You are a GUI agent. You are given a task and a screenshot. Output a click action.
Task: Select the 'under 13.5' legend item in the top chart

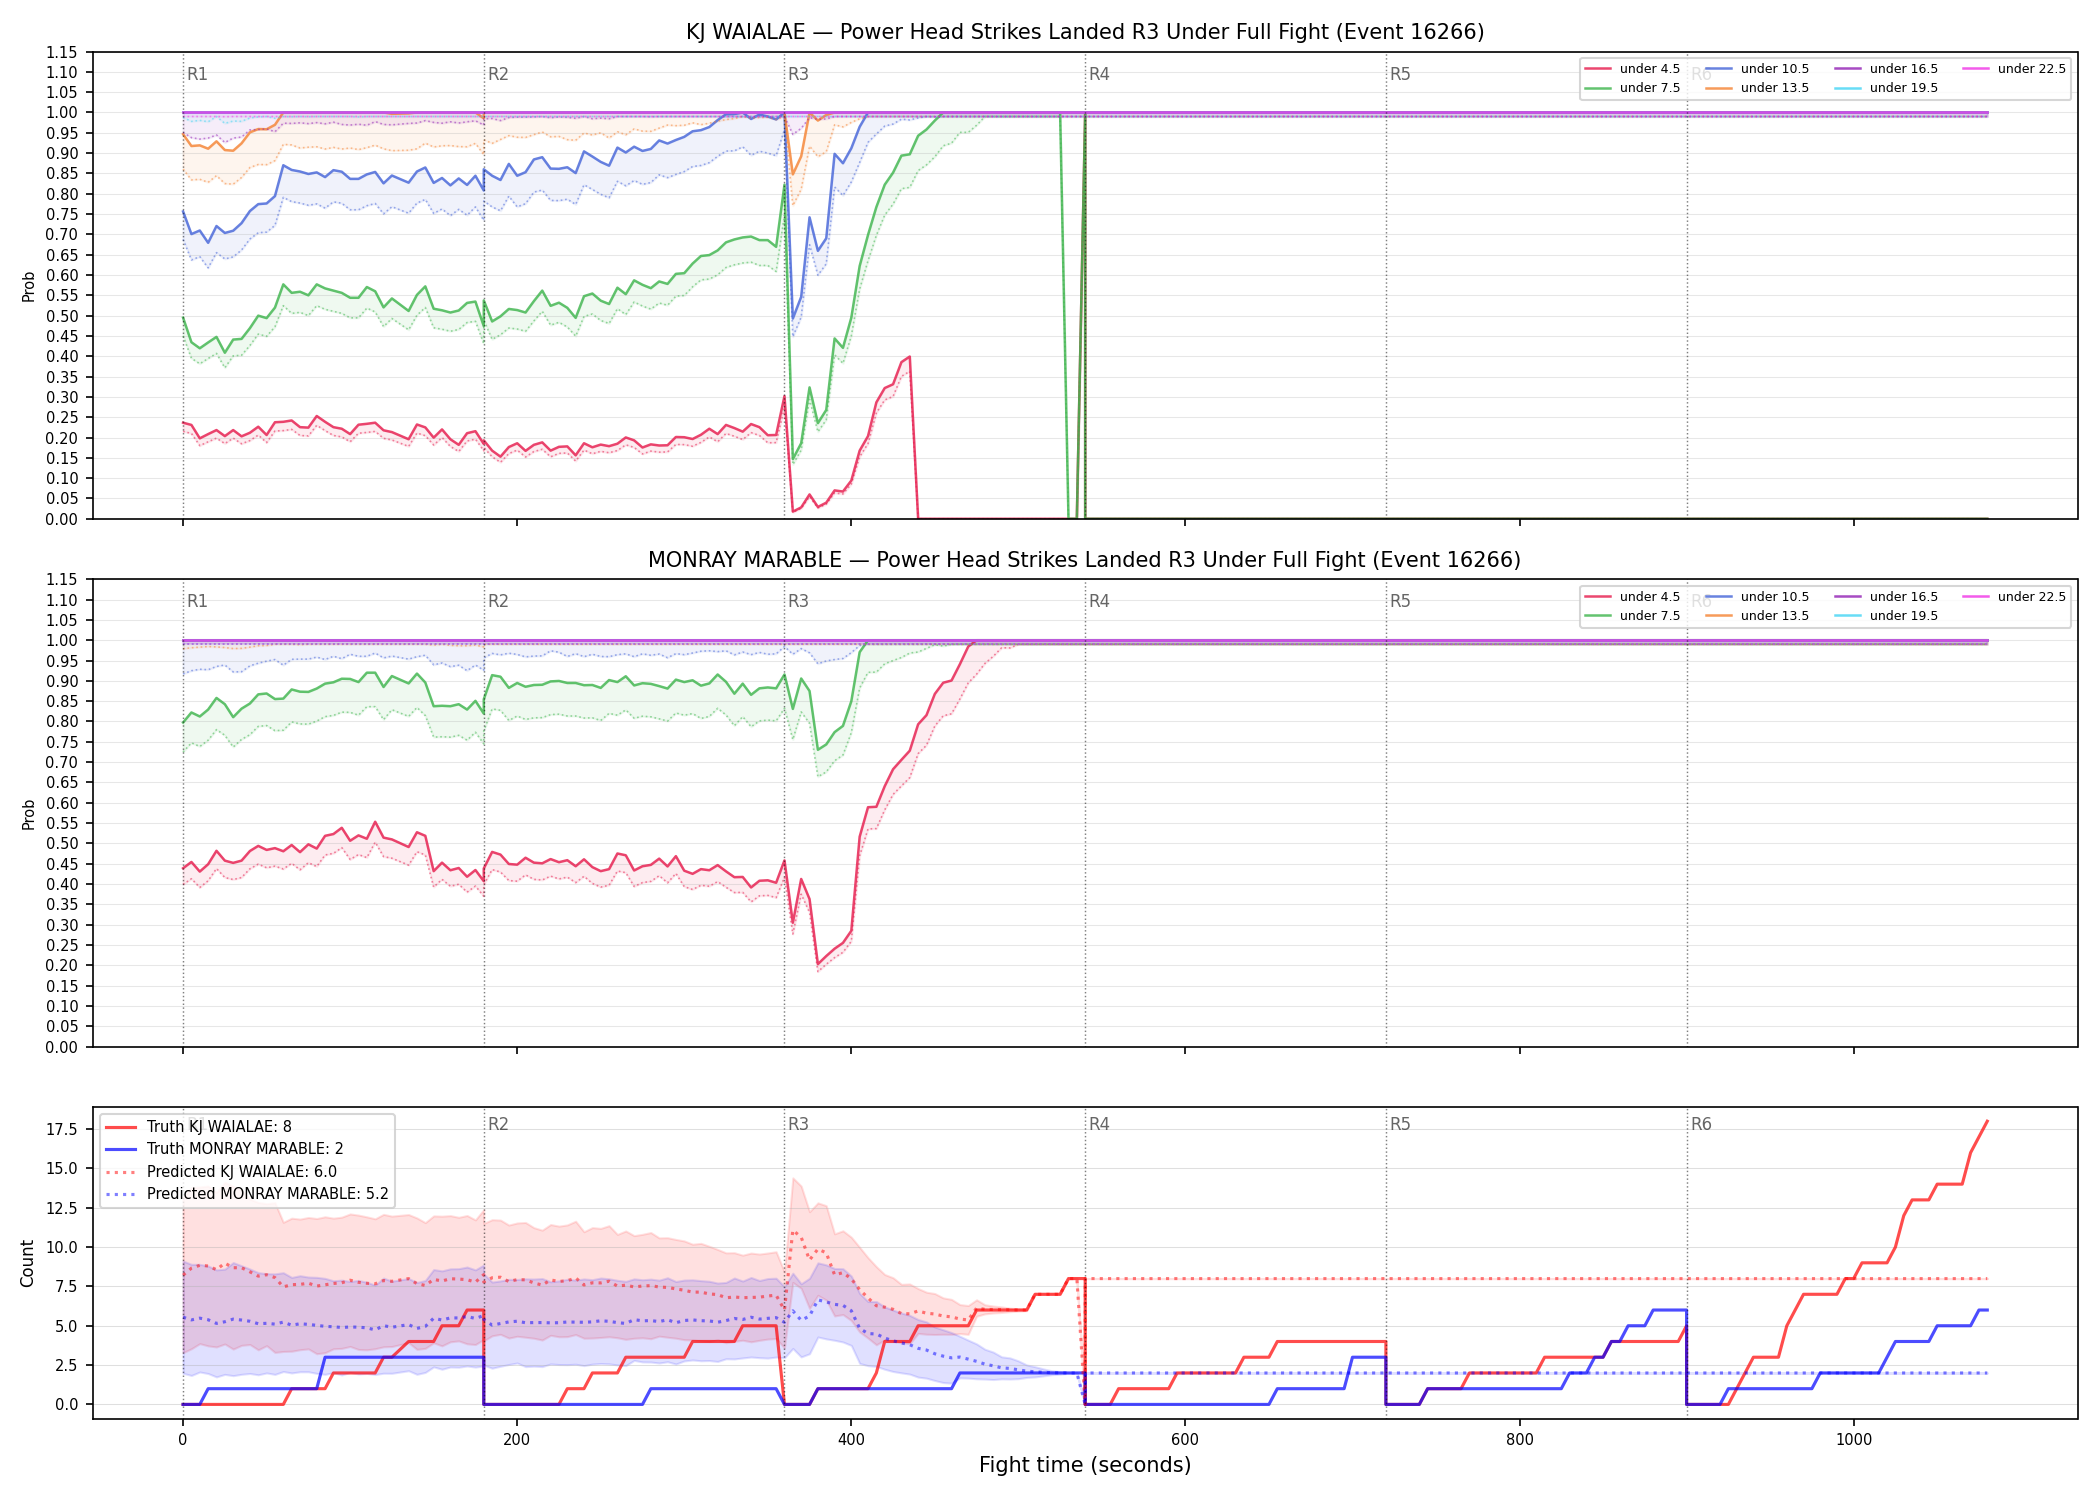(1757, 88)
